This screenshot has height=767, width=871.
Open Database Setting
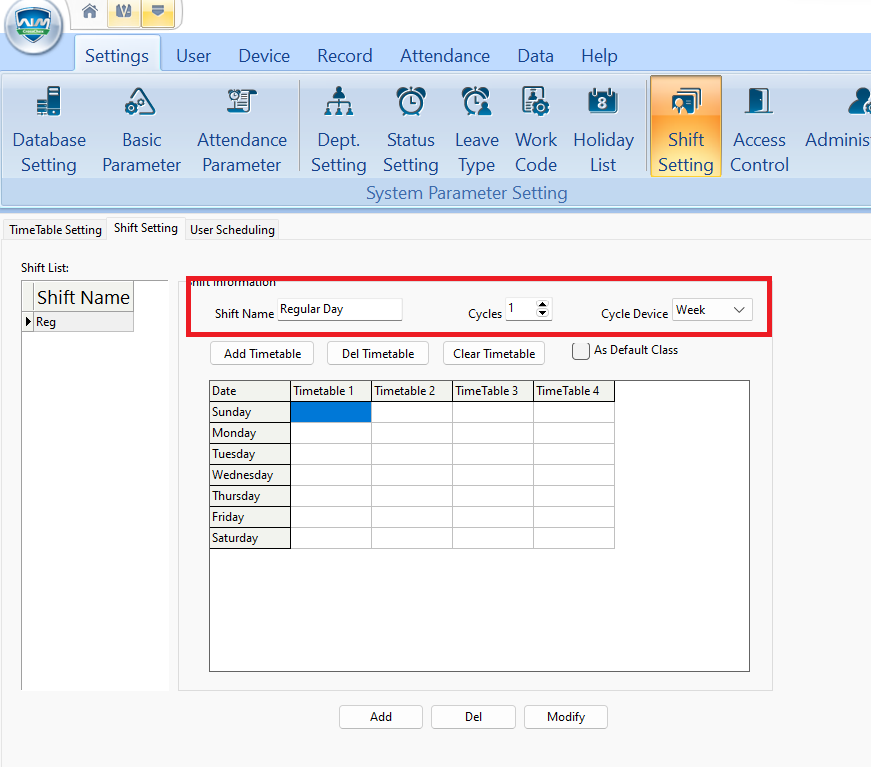pyautogui.click(x=49, y=129)
